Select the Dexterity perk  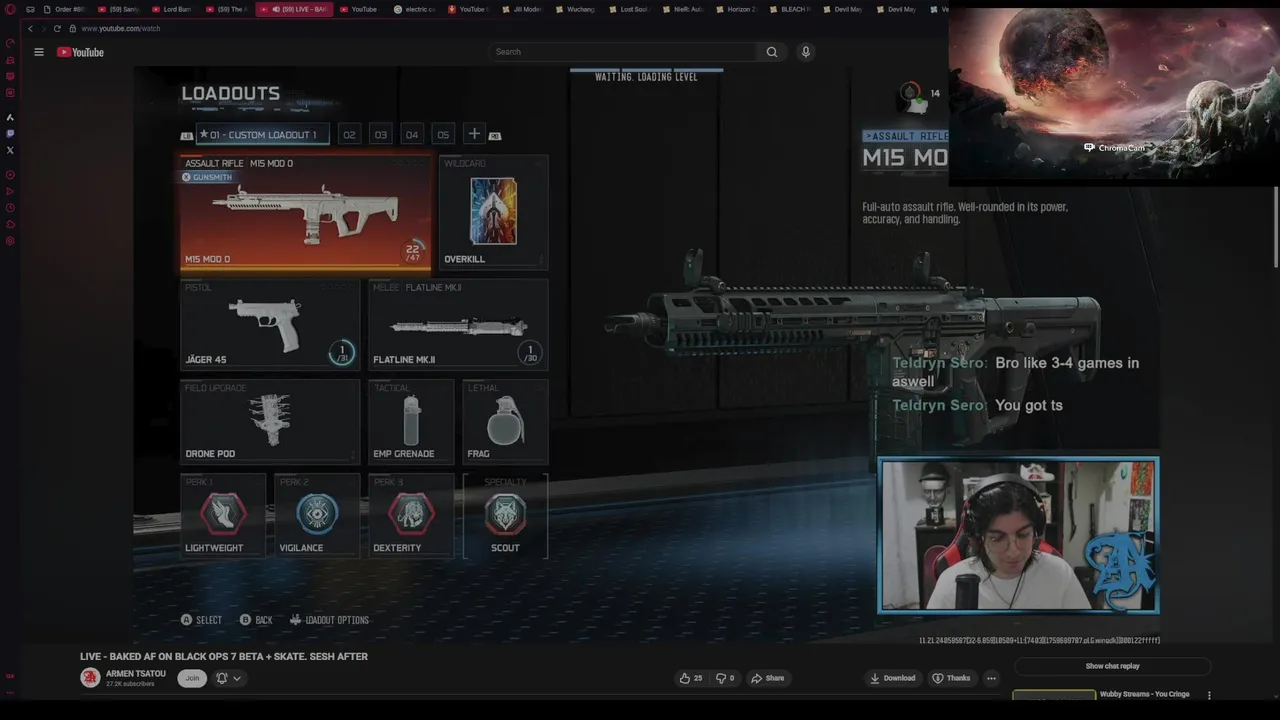tap(411, 516)
